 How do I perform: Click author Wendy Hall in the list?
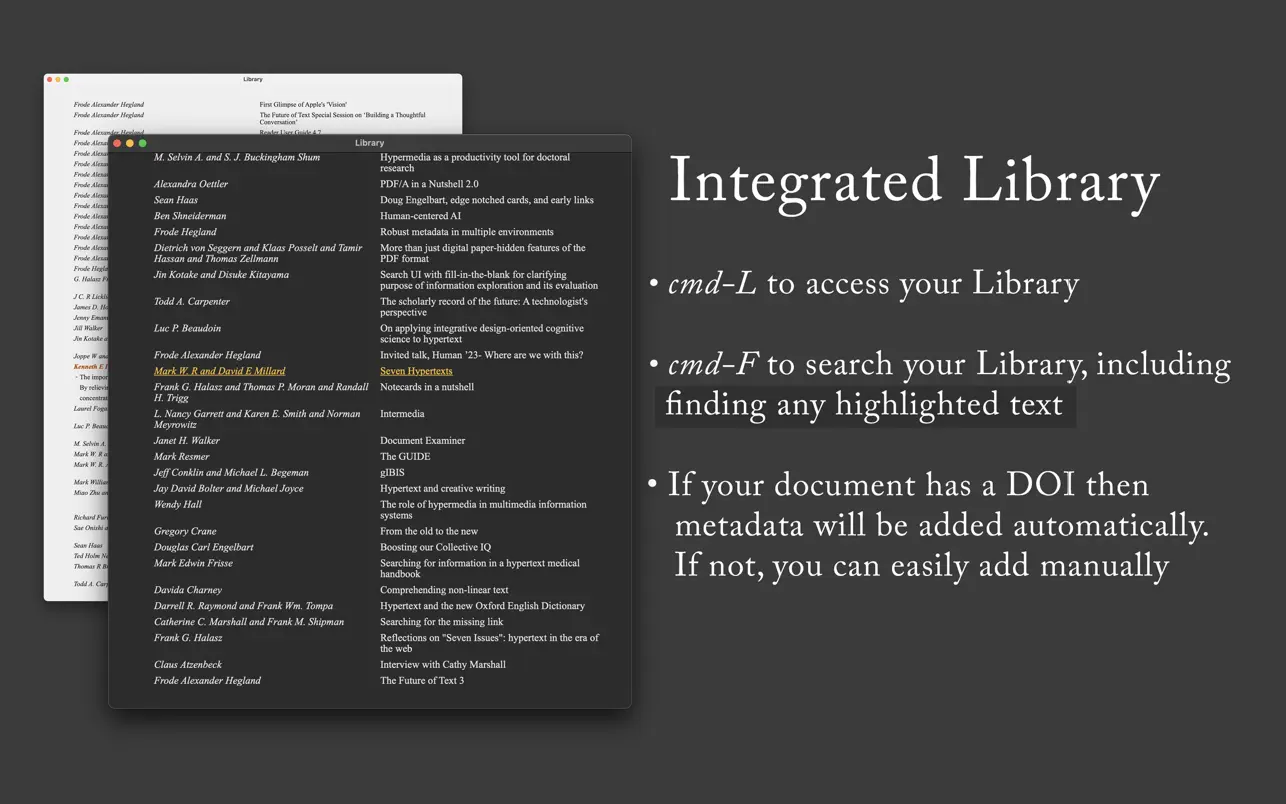point(178,505)
